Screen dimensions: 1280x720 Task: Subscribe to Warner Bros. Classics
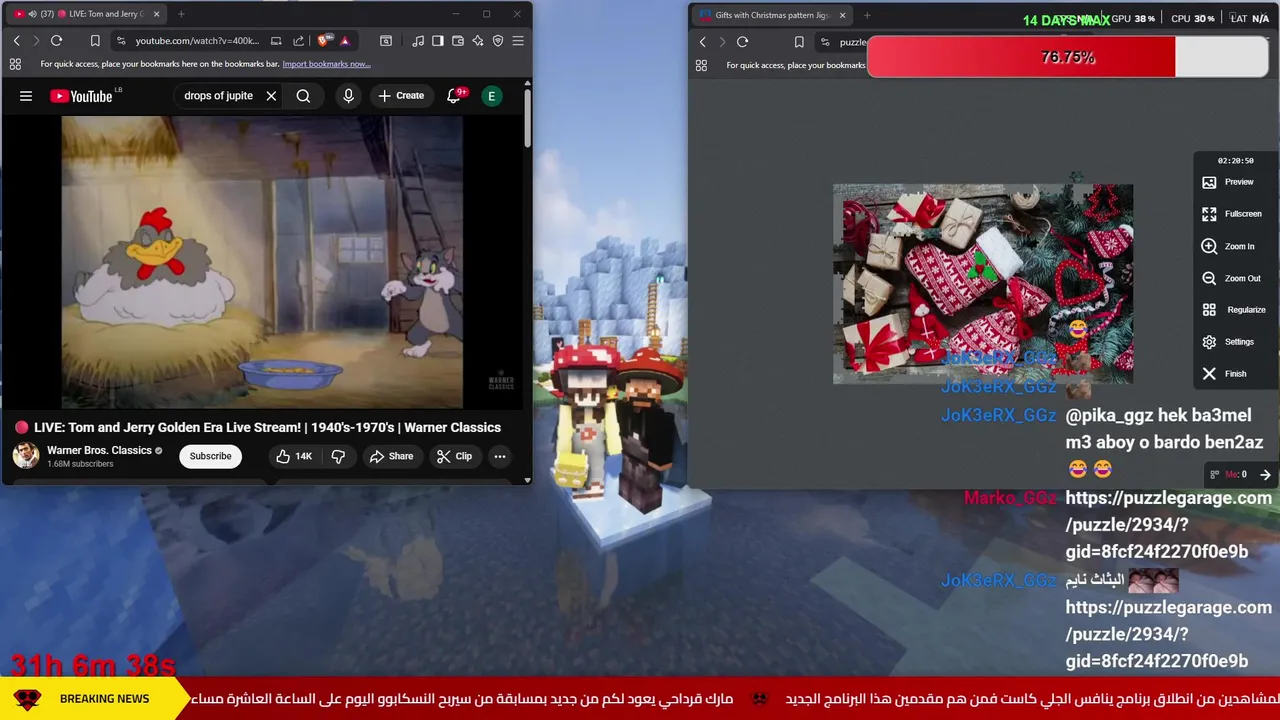[x=210, y=456]
